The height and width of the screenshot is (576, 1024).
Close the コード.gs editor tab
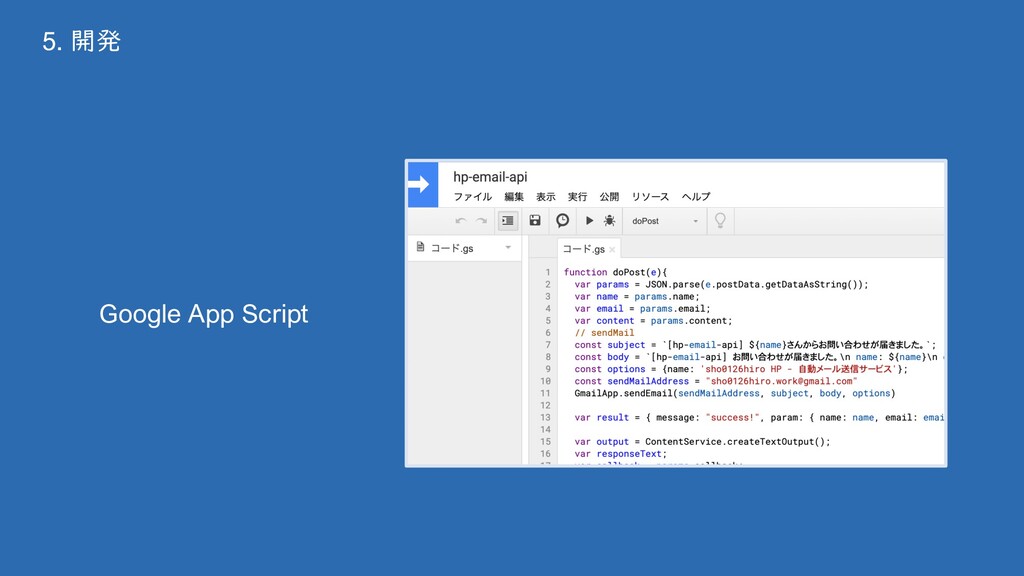(612, 249)
